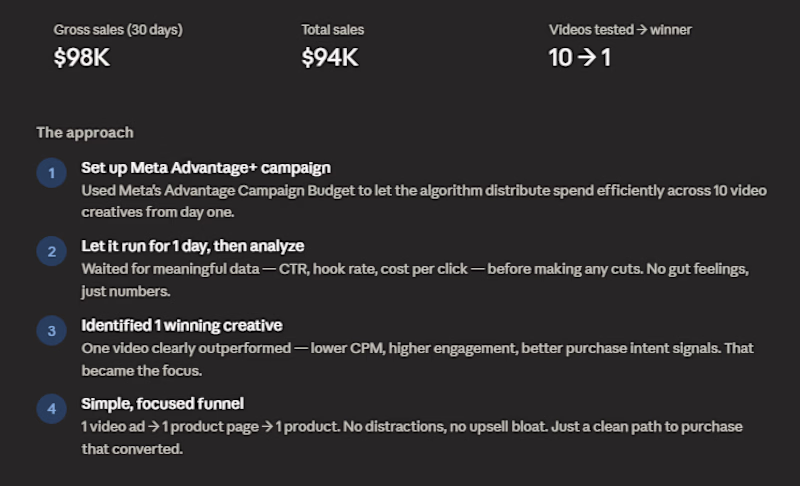Image resolution: width=800 pixels, height=486 pixels.
Task: Open "Set up Meta Advantage+ campaign" step title
Action: (x=206, y=168)
